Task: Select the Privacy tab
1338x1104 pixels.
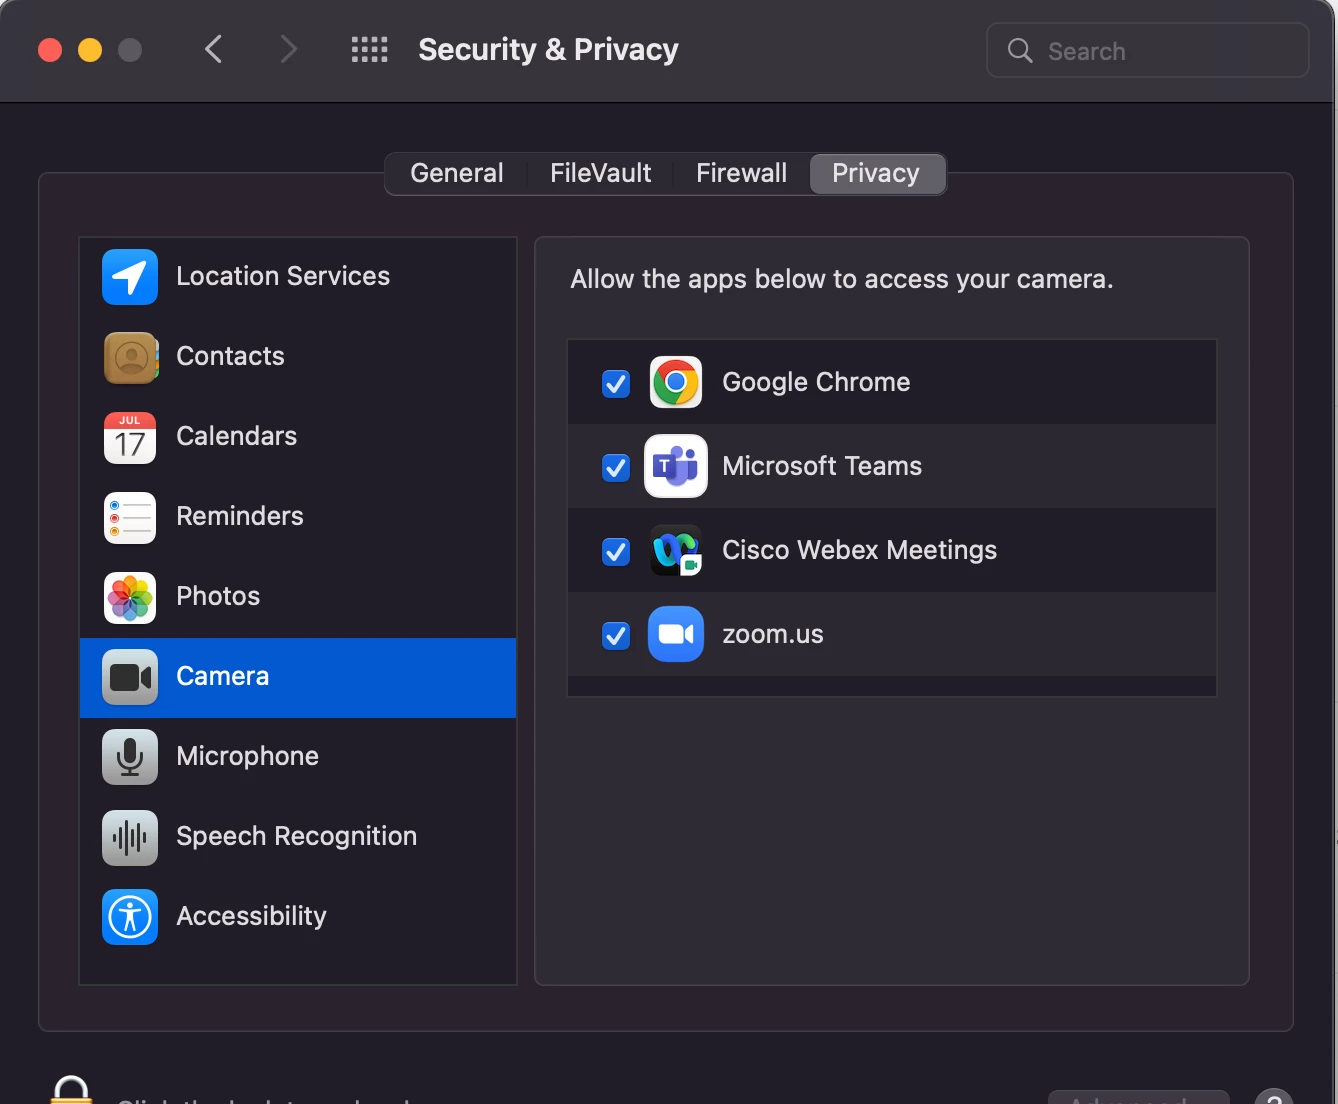Action: pos(876,173)
